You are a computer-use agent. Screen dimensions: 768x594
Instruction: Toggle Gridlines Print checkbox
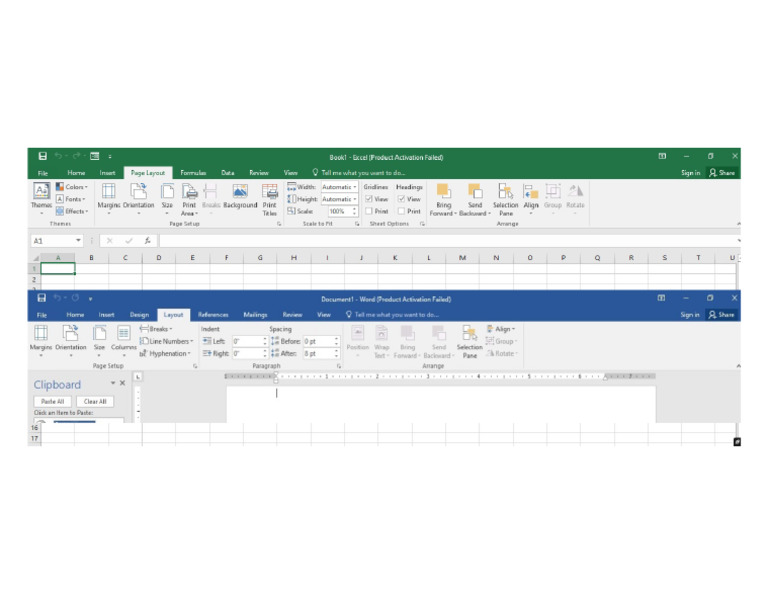[x=369, y=211]
